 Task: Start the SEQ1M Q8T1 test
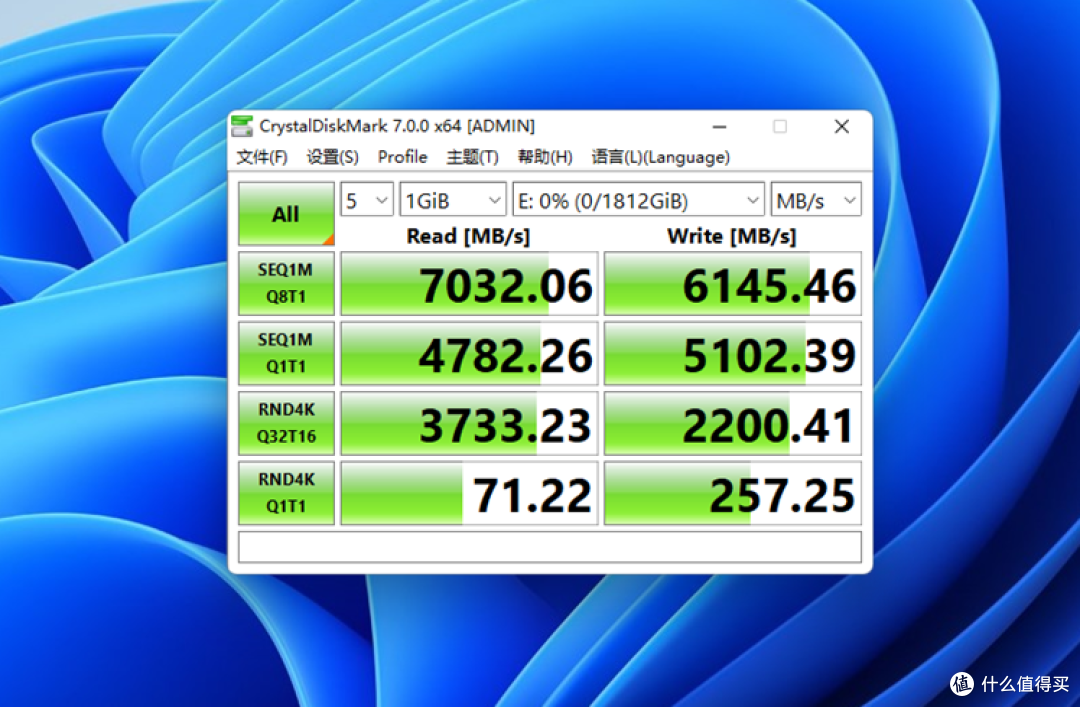287,283
